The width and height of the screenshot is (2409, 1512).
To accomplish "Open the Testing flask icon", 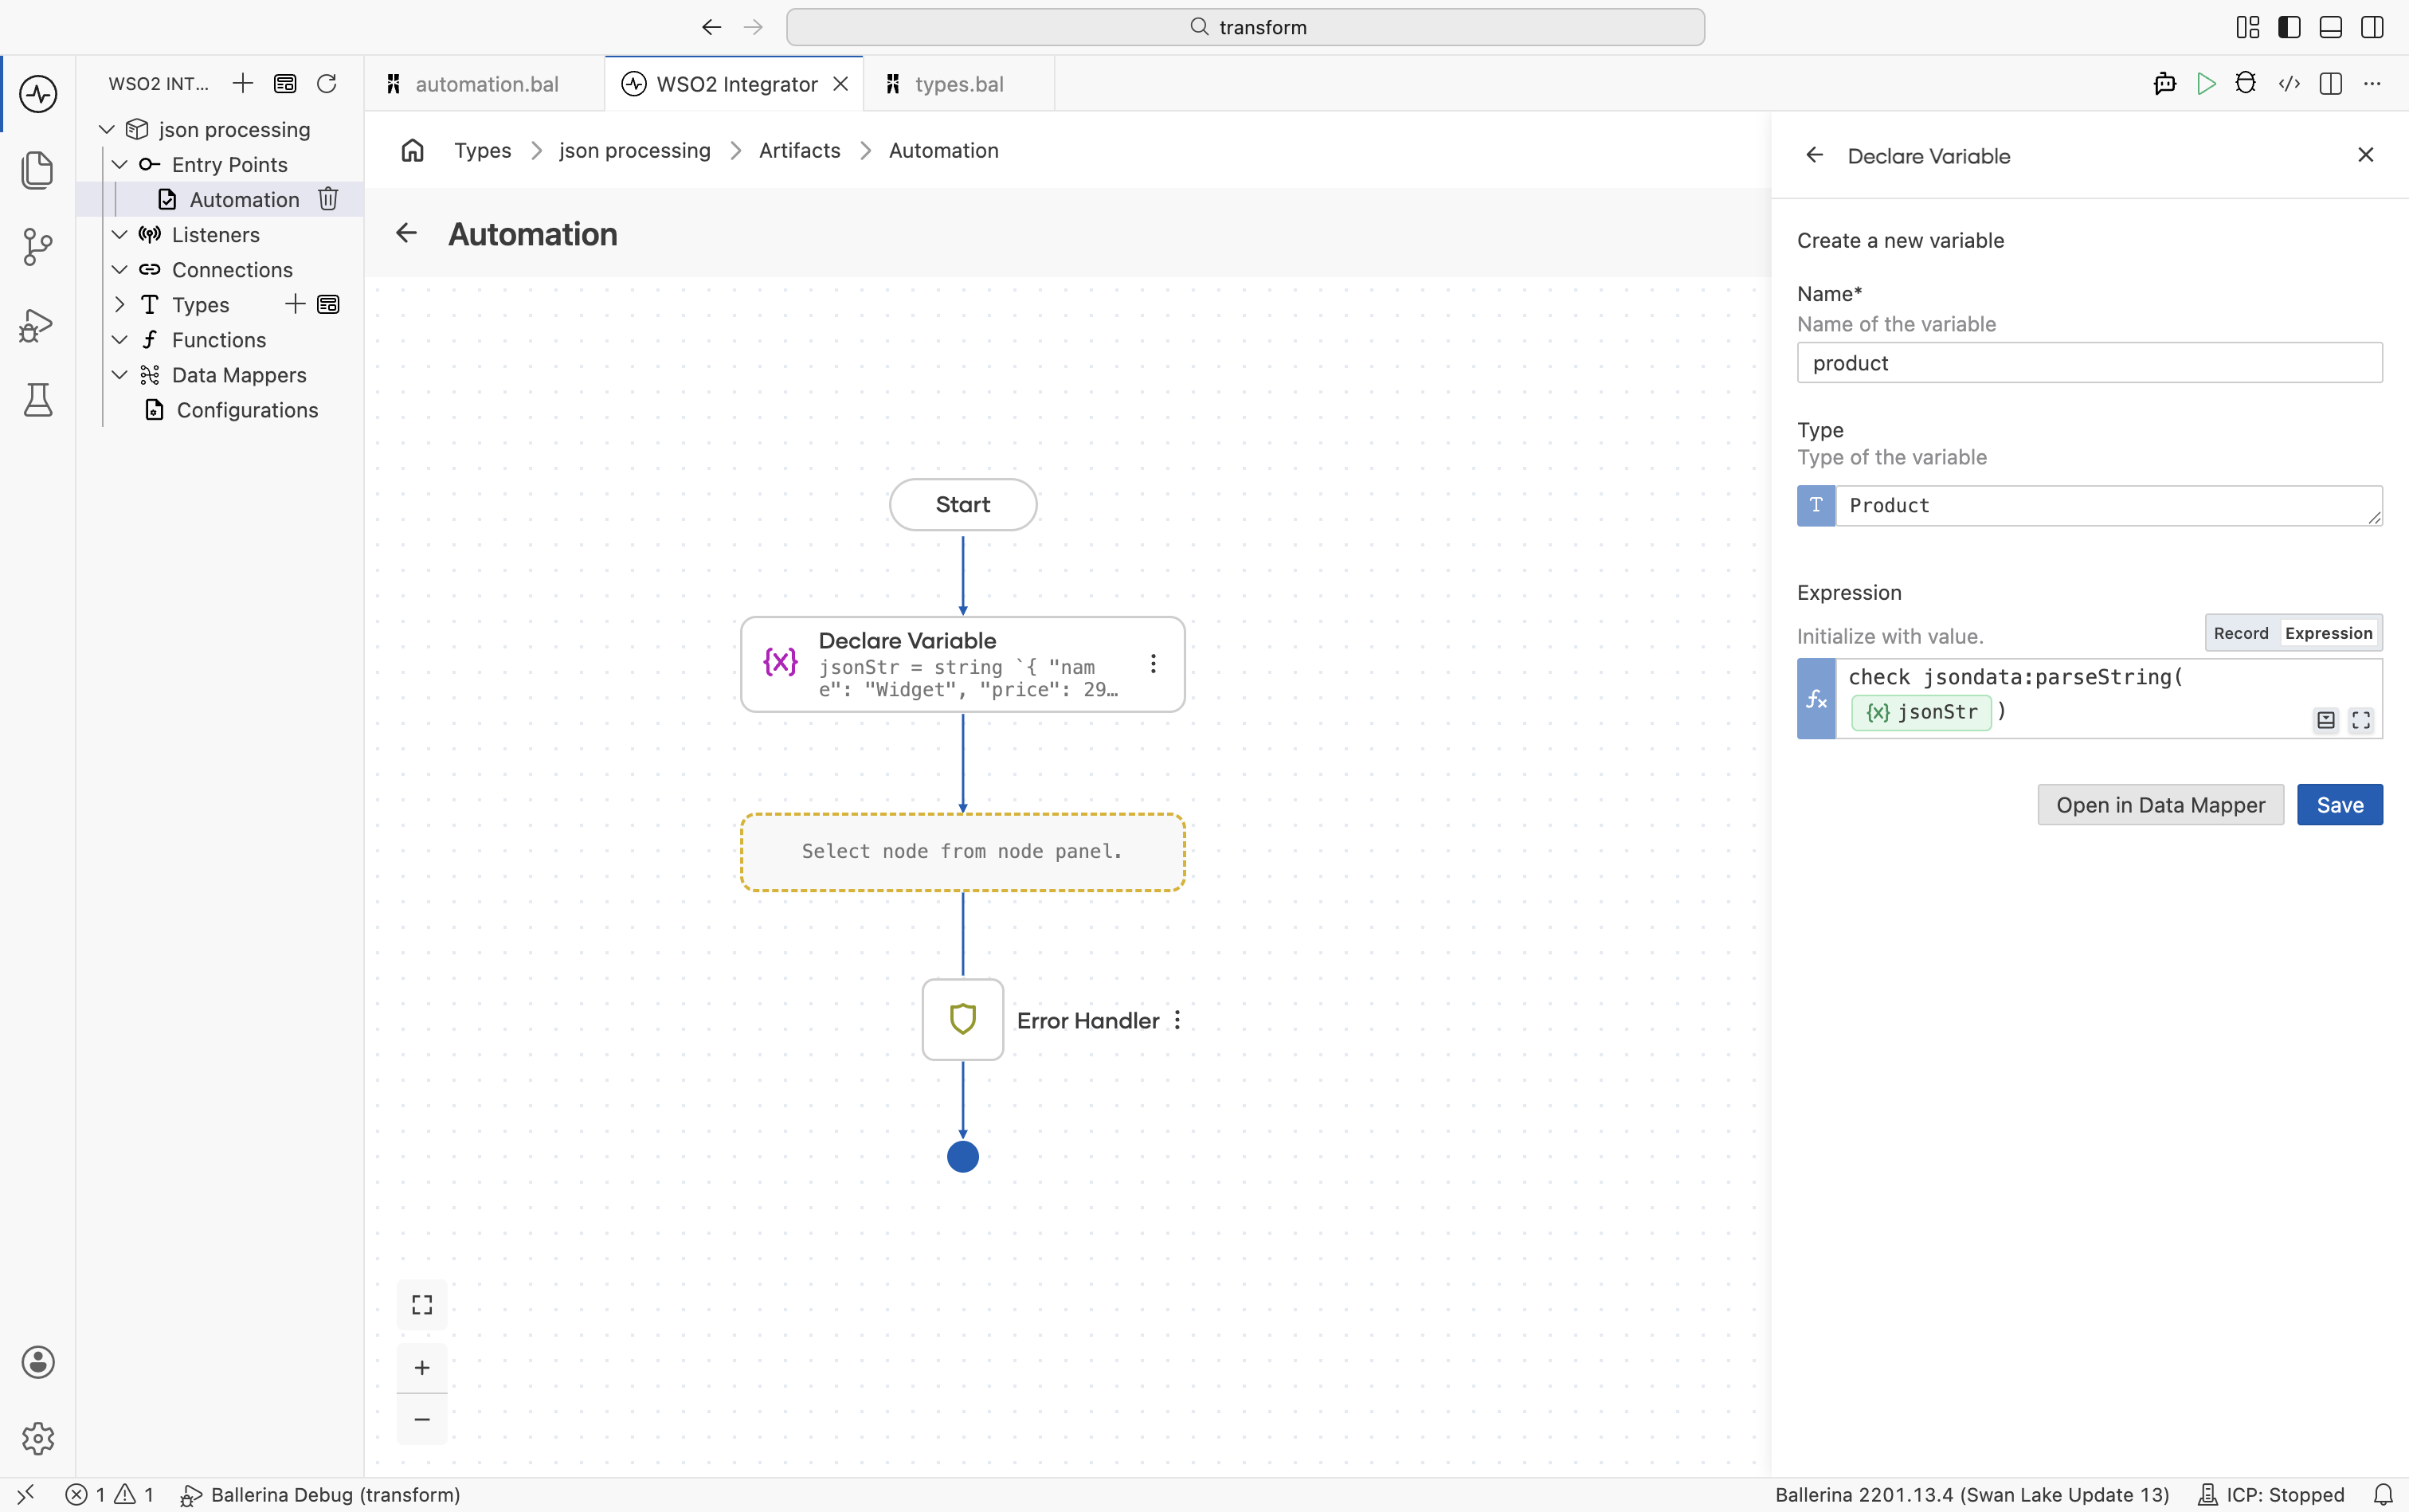I will pyautogui.click(x=38, y=400).
